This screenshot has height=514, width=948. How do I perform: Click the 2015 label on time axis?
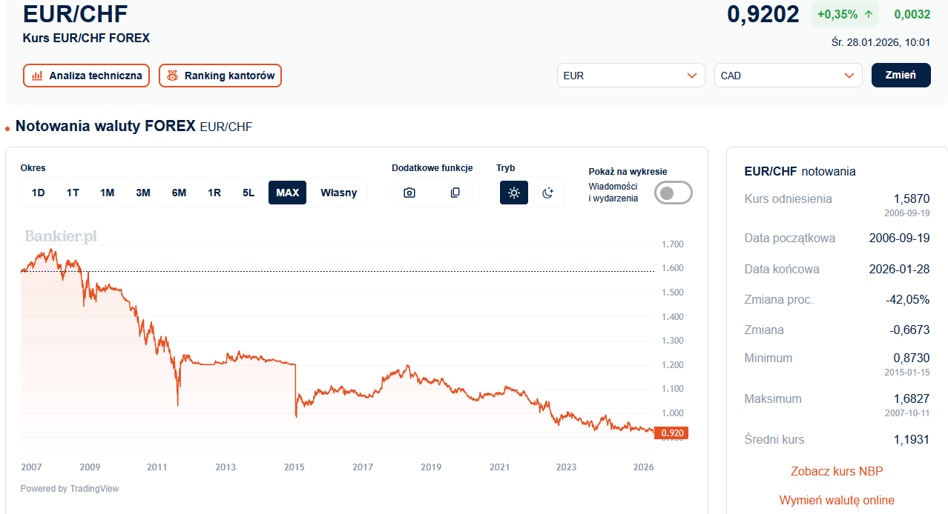point(294,467)
